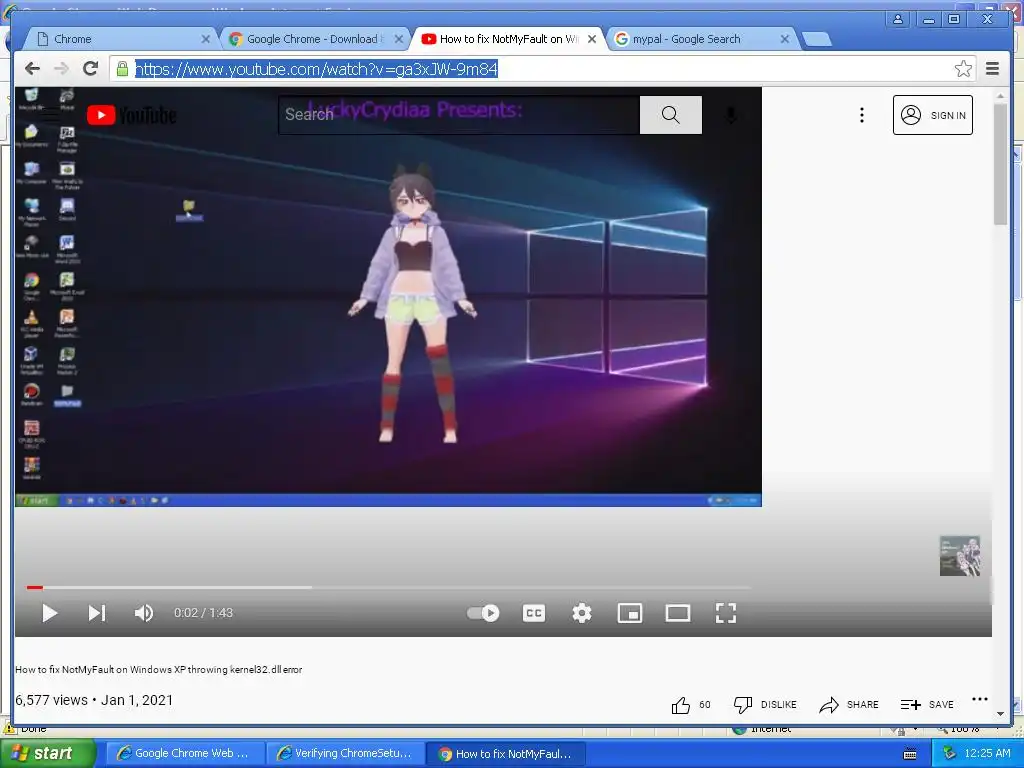The image size is (1024, 768).
Task: Click the keyboard icon in system tray
Action: (910, 754)
